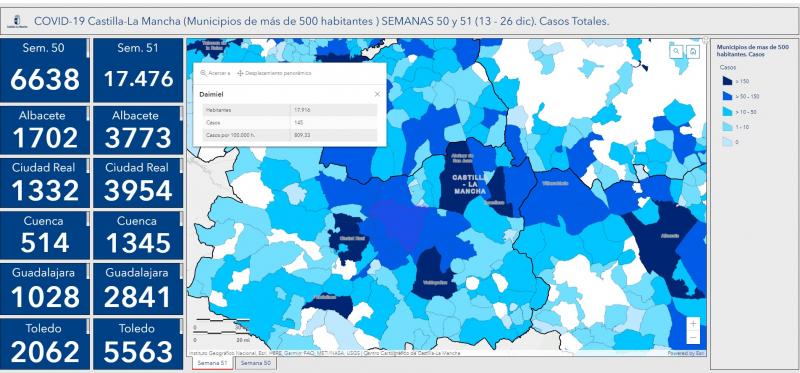Click Toledo 5563 indicator tile
The height and width of the screenshot is (373, 800).
138,344
